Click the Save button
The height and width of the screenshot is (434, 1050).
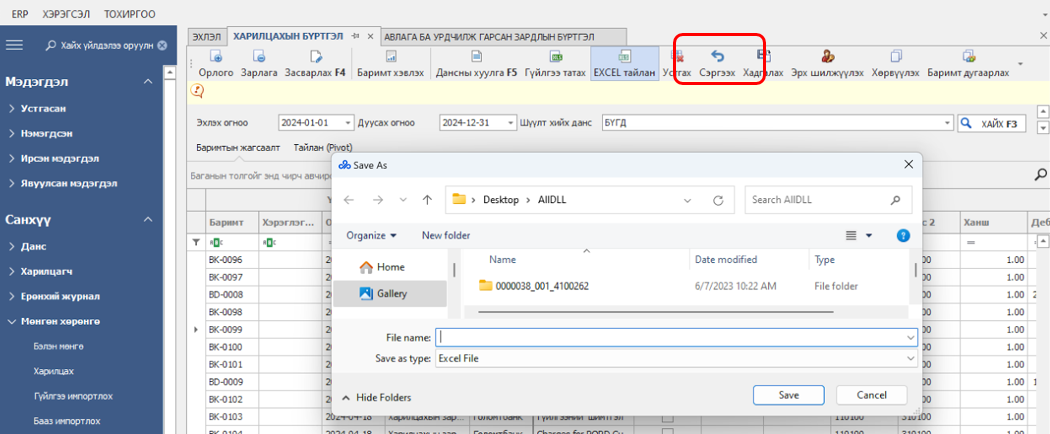[x=788, y=395]
